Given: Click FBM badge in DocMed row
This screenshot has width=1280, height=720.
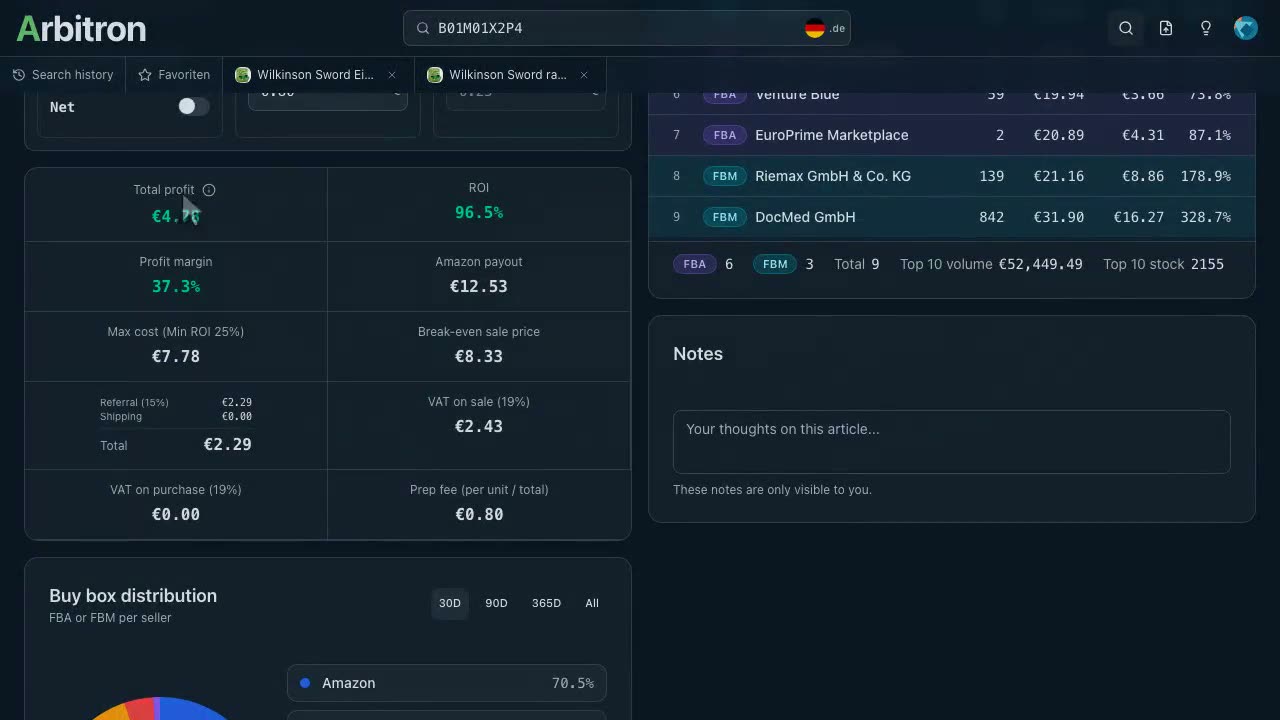Looking at the screenshot, I should click(x=724, y=217).
